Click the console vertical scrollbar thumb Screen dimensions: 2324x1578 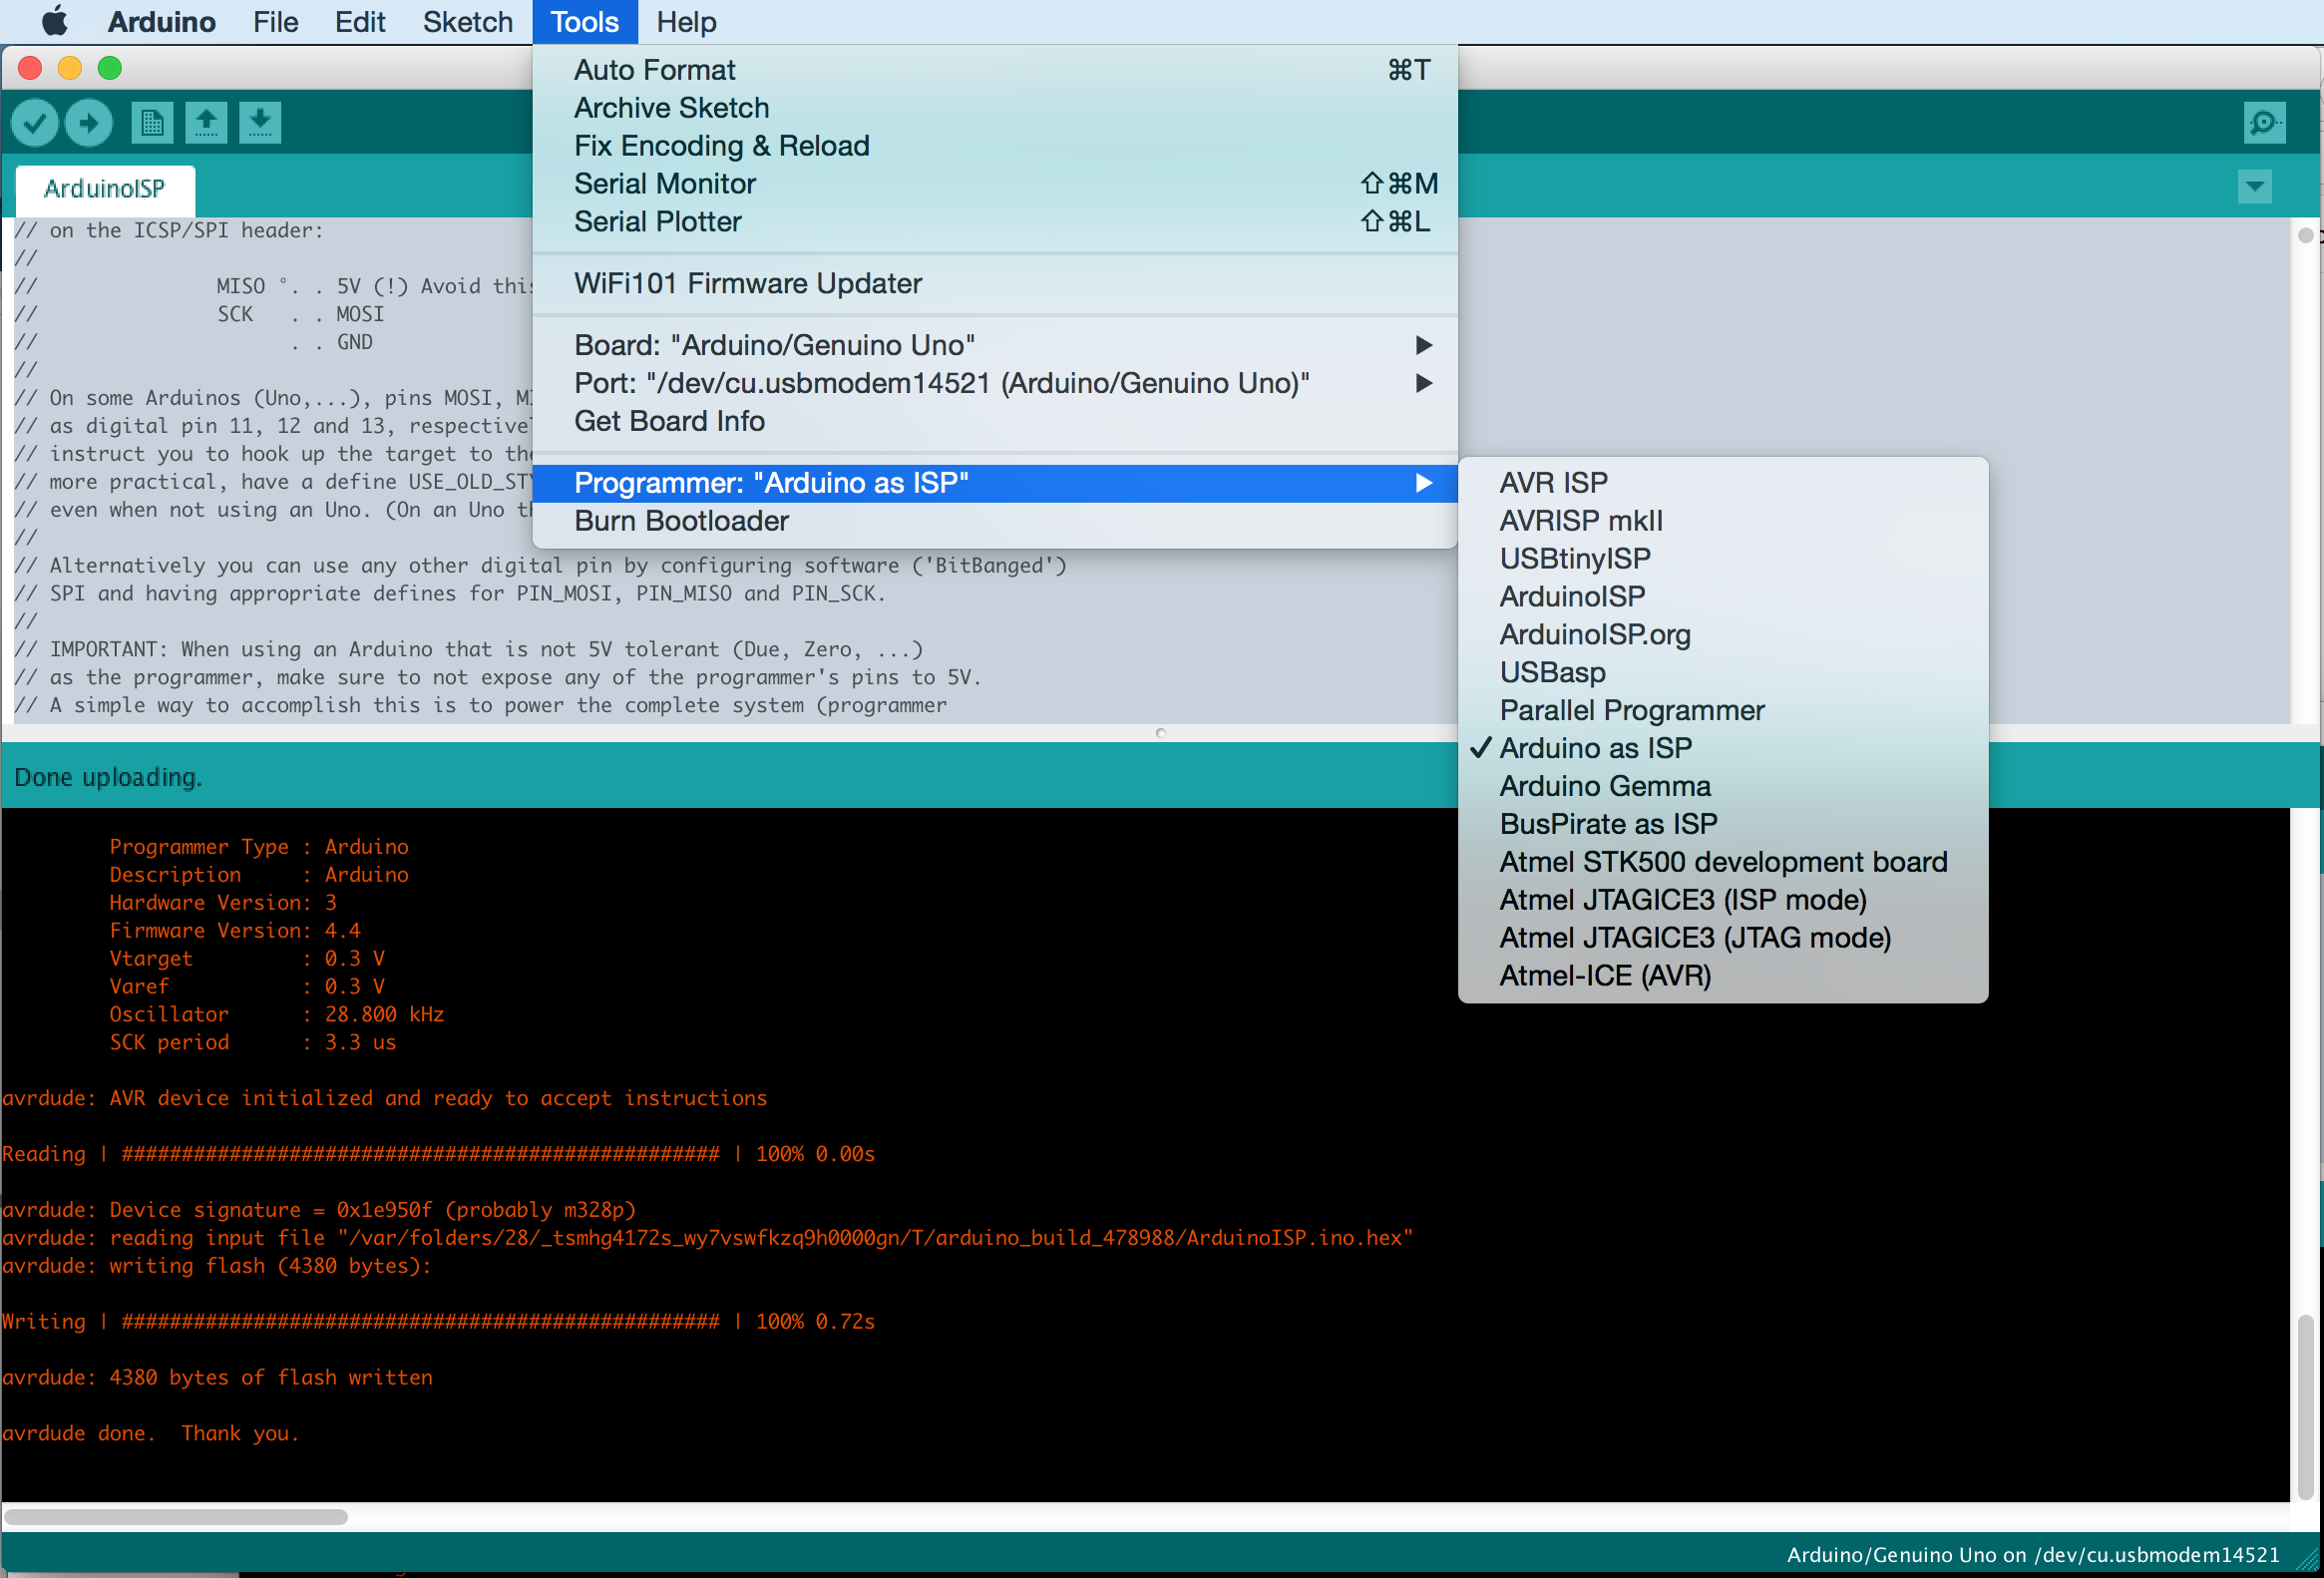pyautogui.click(x=2305, y=1406)
